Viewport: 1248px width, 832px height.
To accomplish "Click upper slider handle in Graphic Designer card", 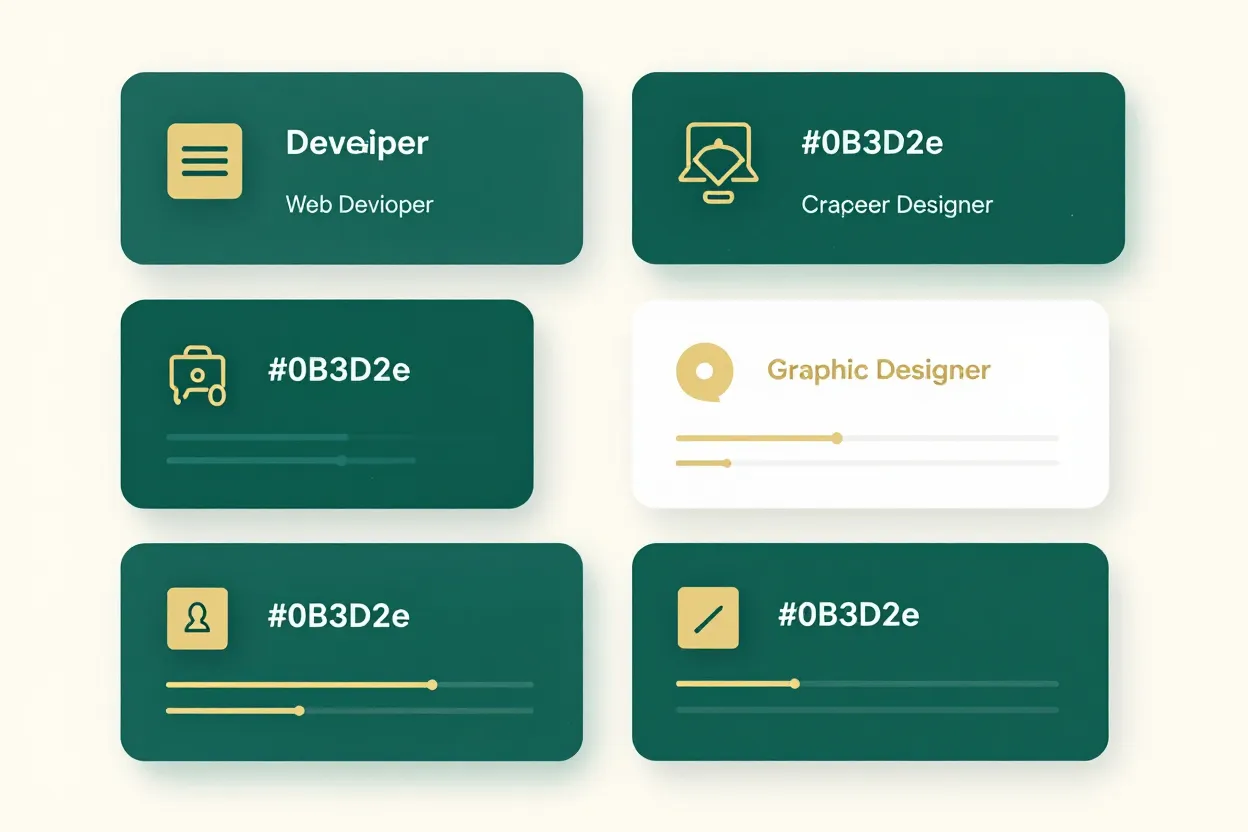I will (837, 438).
